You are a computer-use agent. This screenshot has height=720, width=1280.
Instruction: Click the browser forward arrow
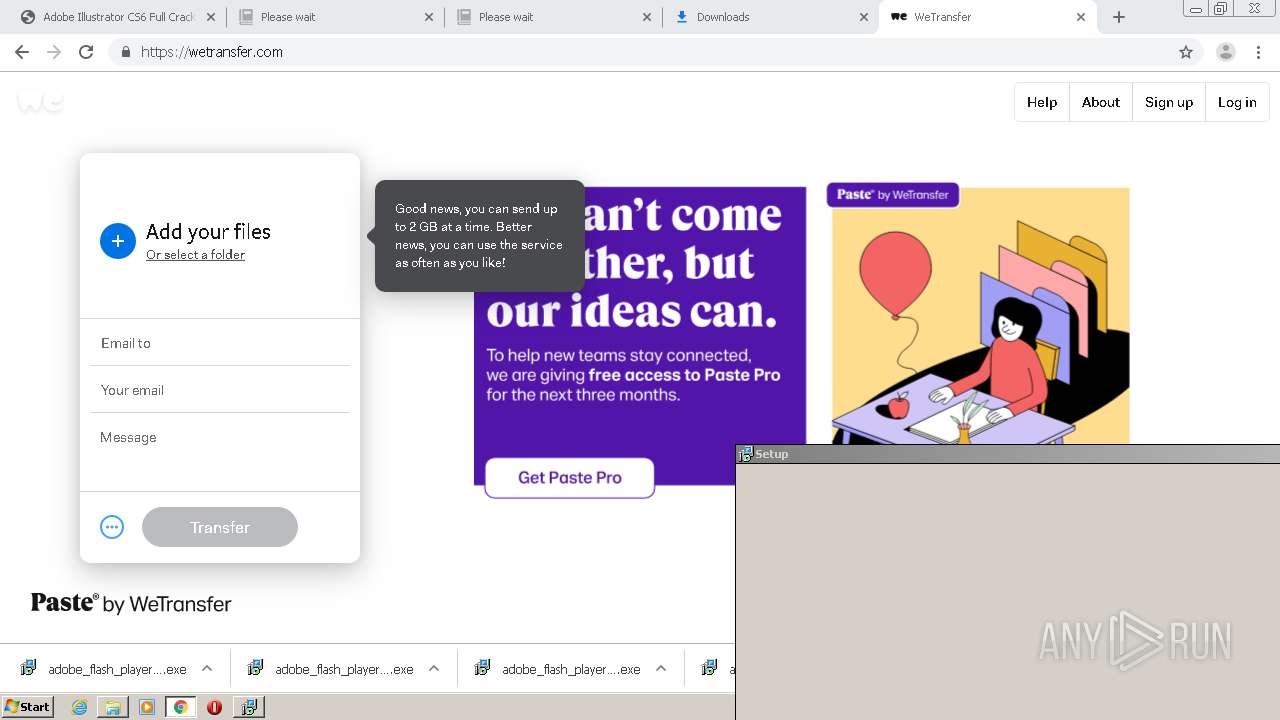point(54,52)
